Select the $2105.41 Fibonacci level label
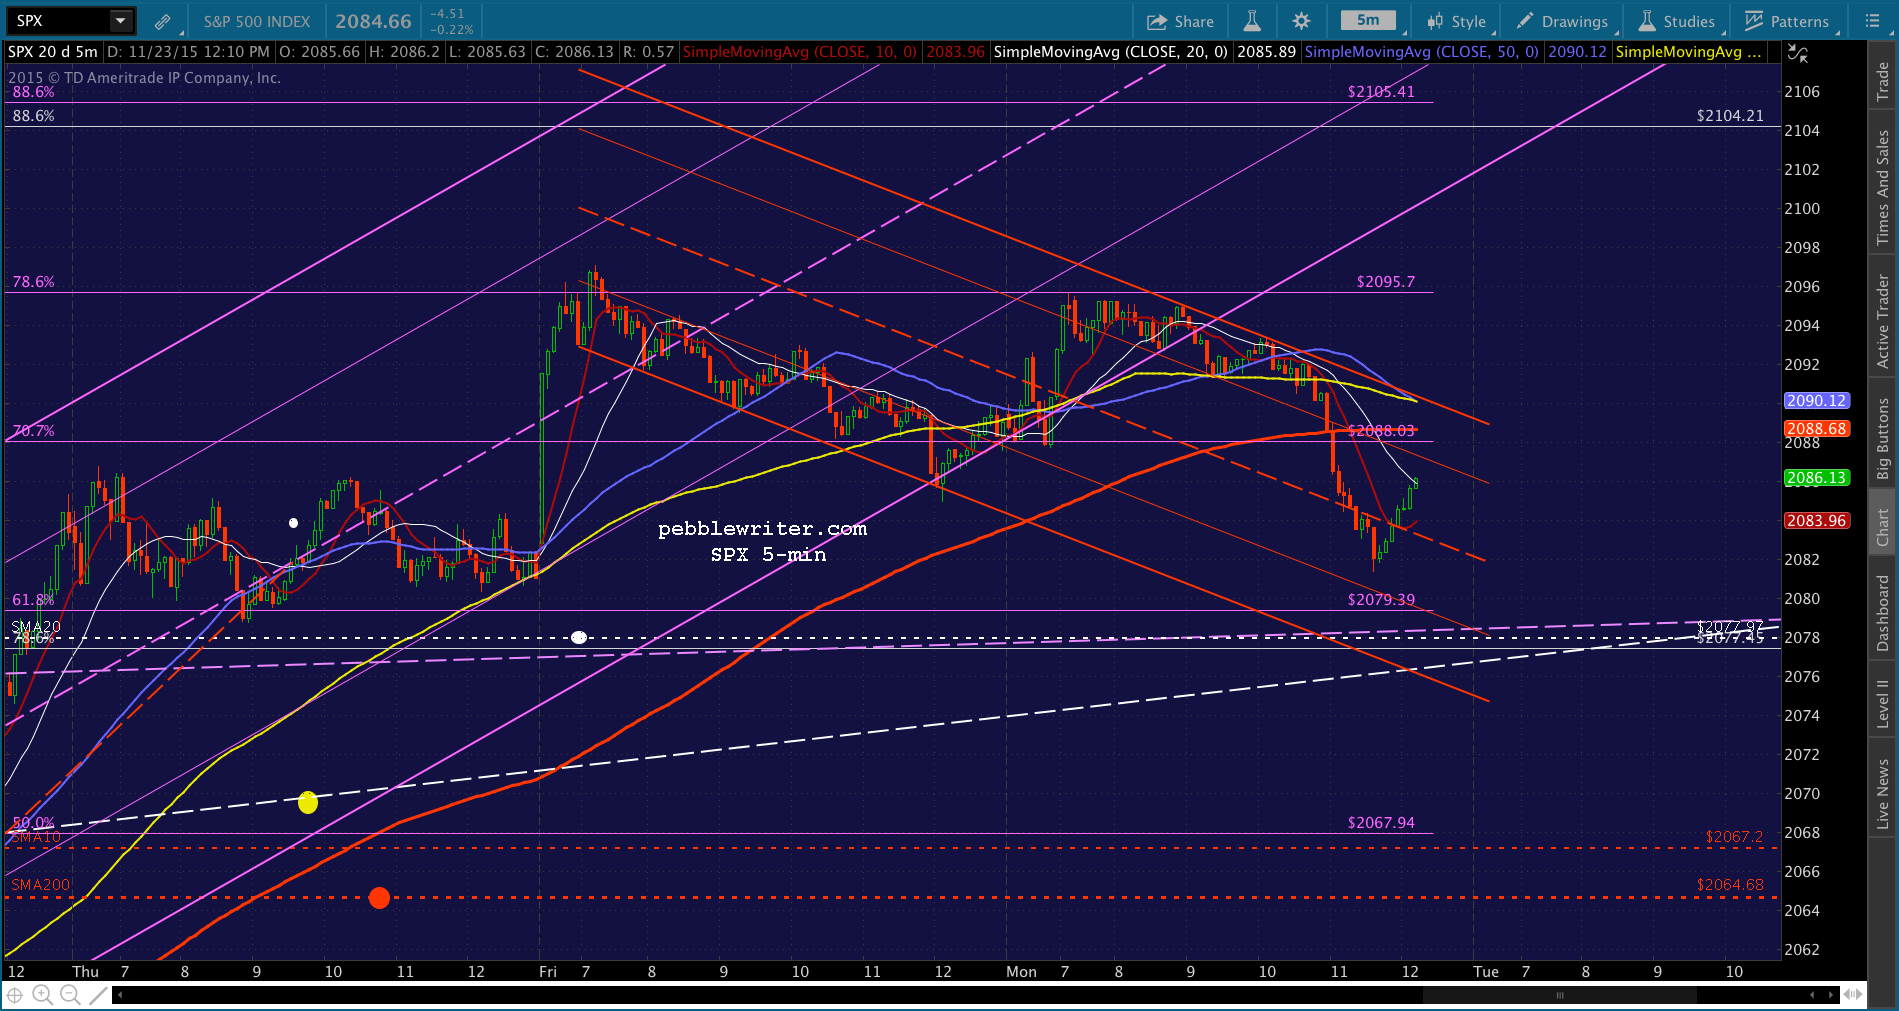The width and height of the screenshot is (1899, 1011). 1381,92
